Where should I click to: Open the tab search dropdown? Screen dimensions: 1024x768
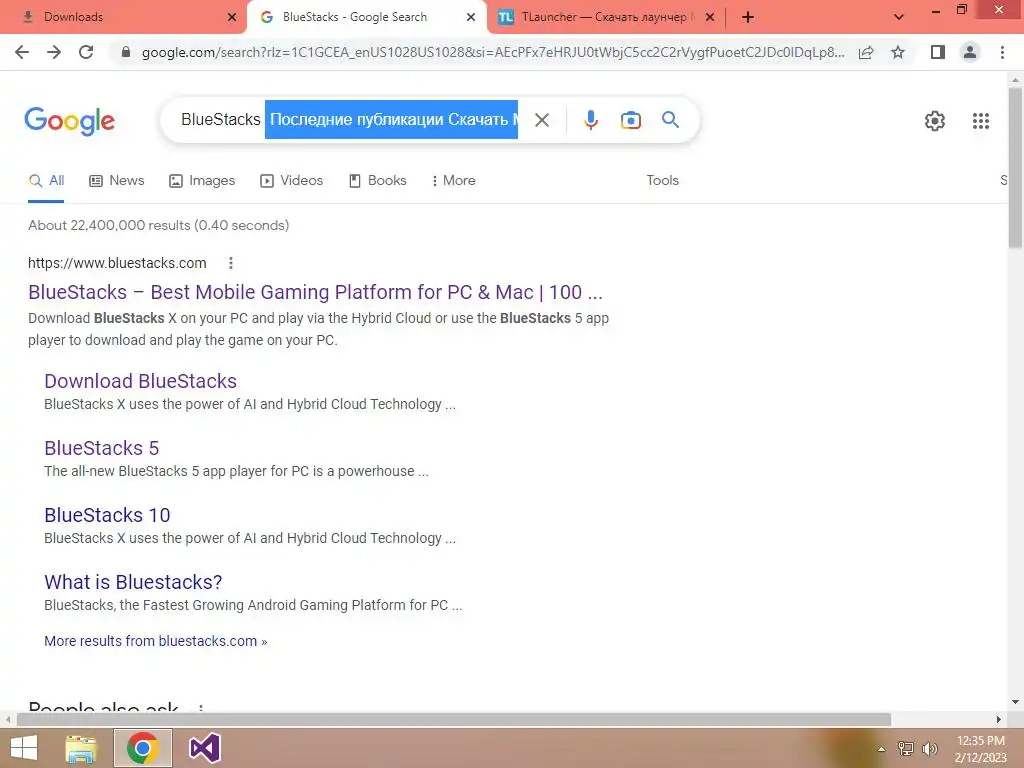pyautogui.click(x=899, y=18)
